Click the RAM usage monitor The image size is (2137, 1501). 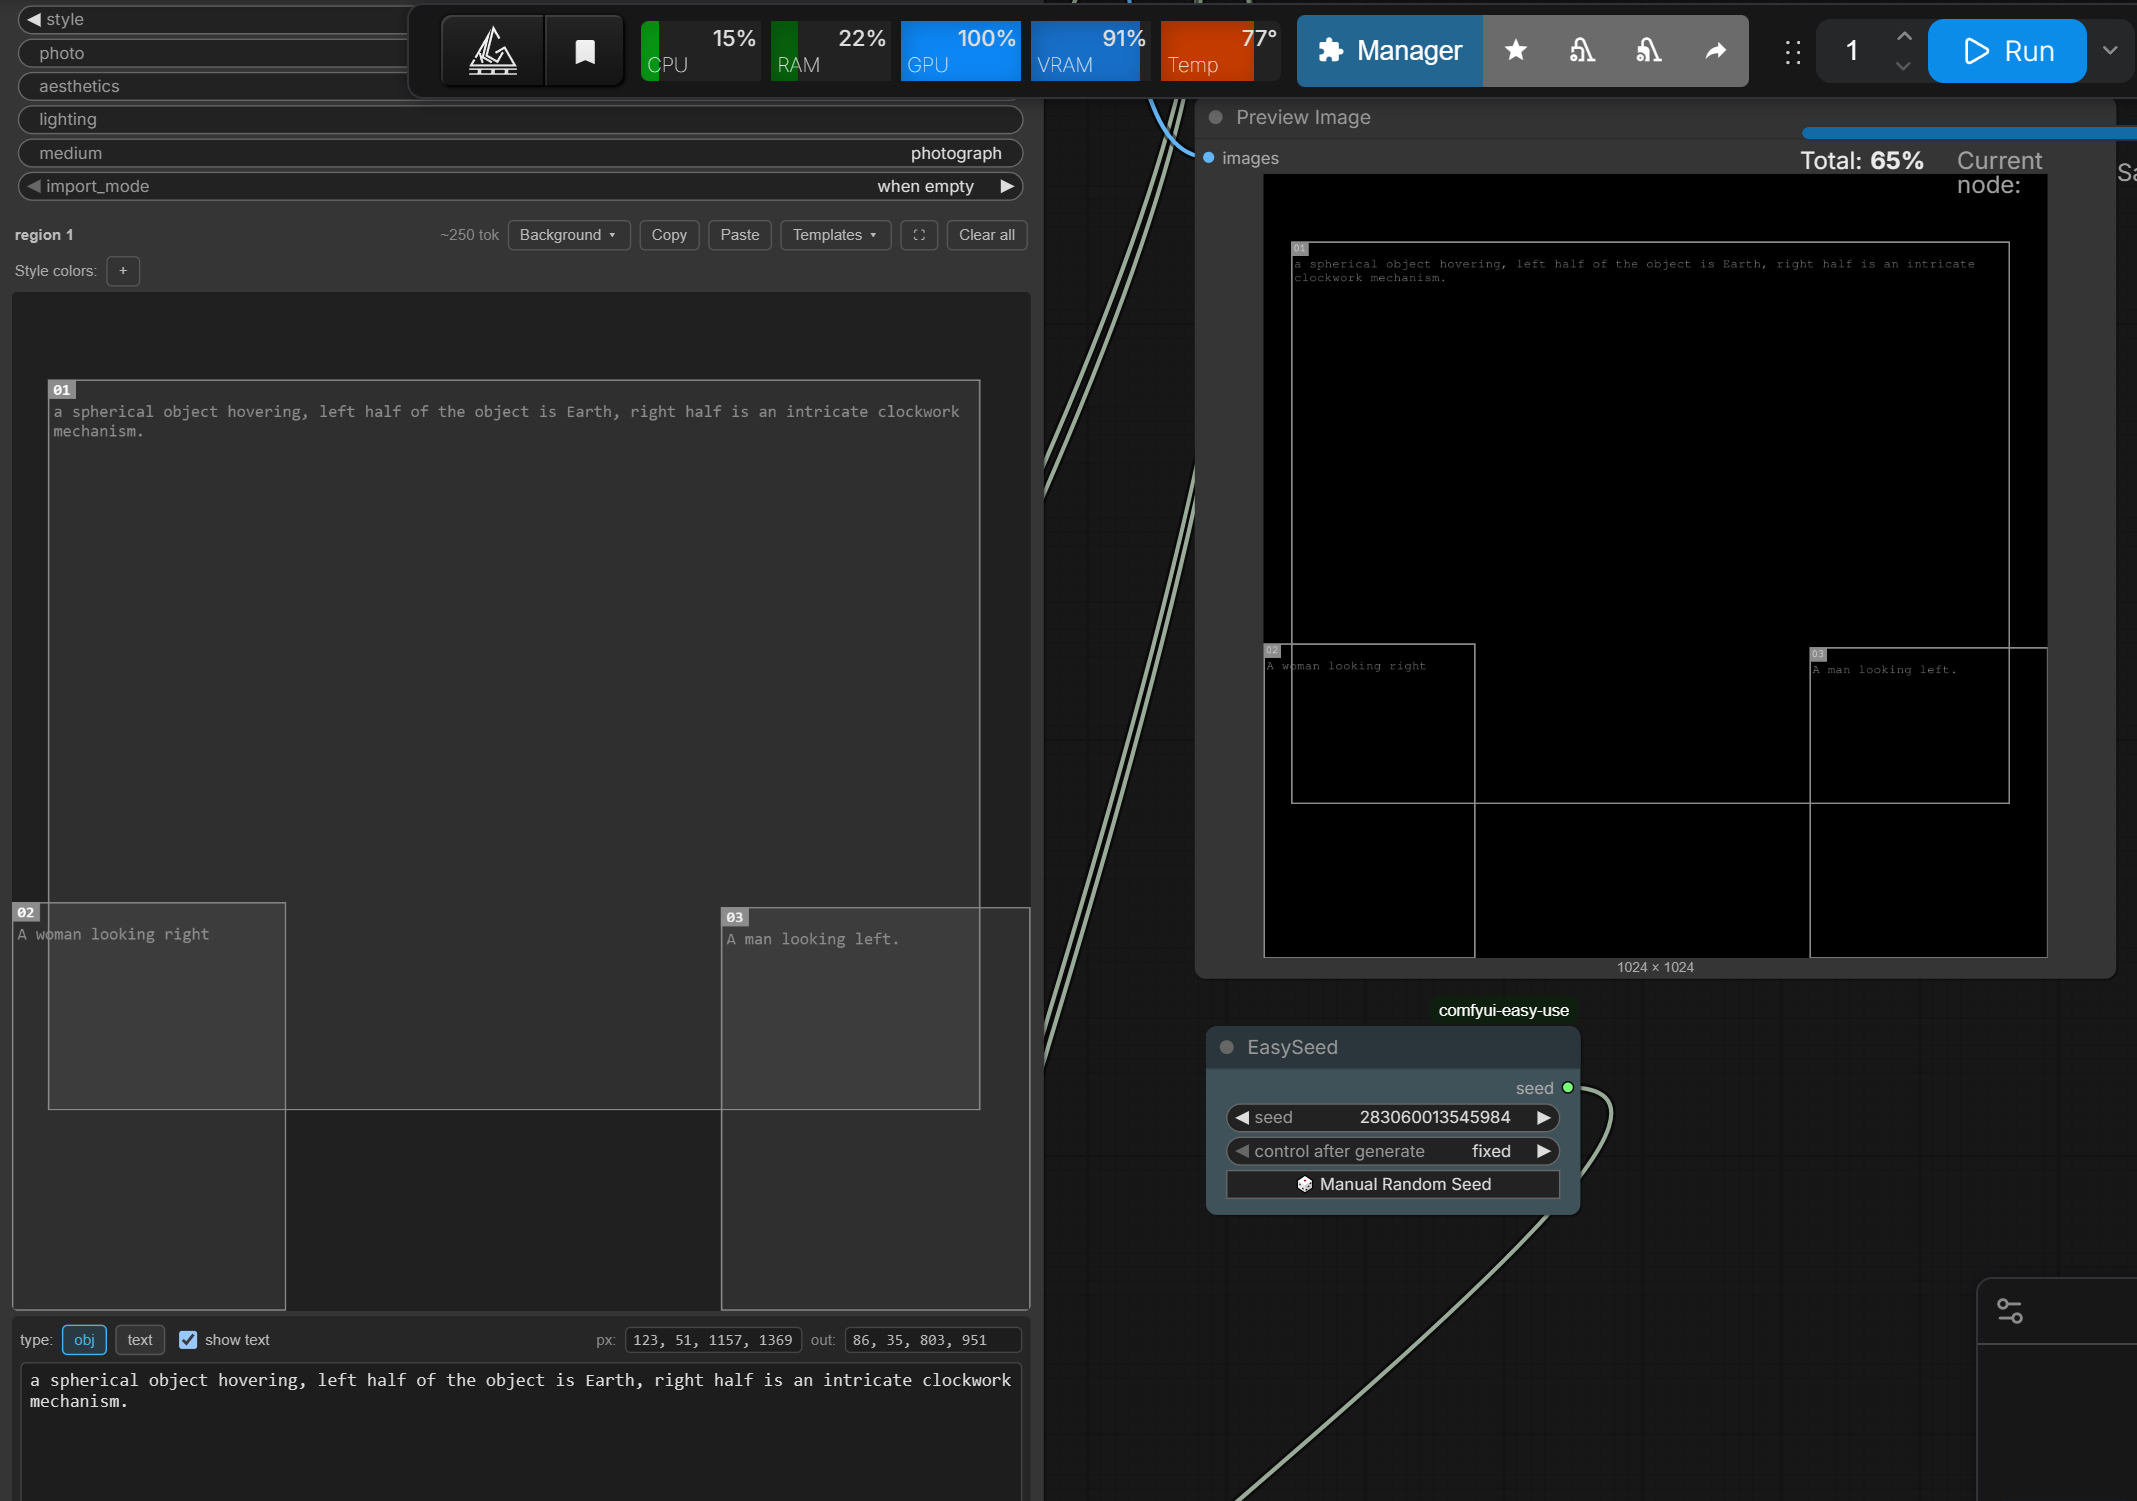pyautogui.click(x=830, y=51)
